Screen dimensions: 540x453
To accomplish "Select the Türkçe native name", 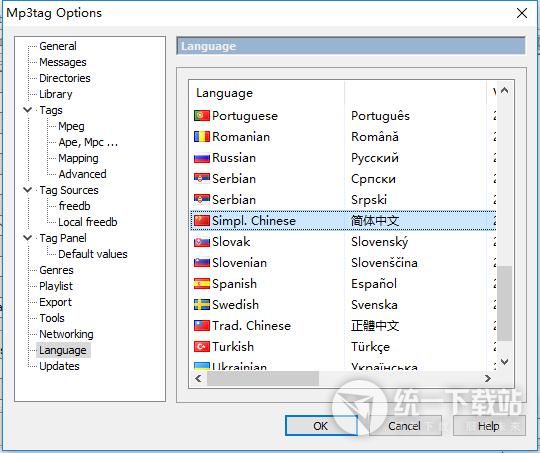I will click(371, 347).
